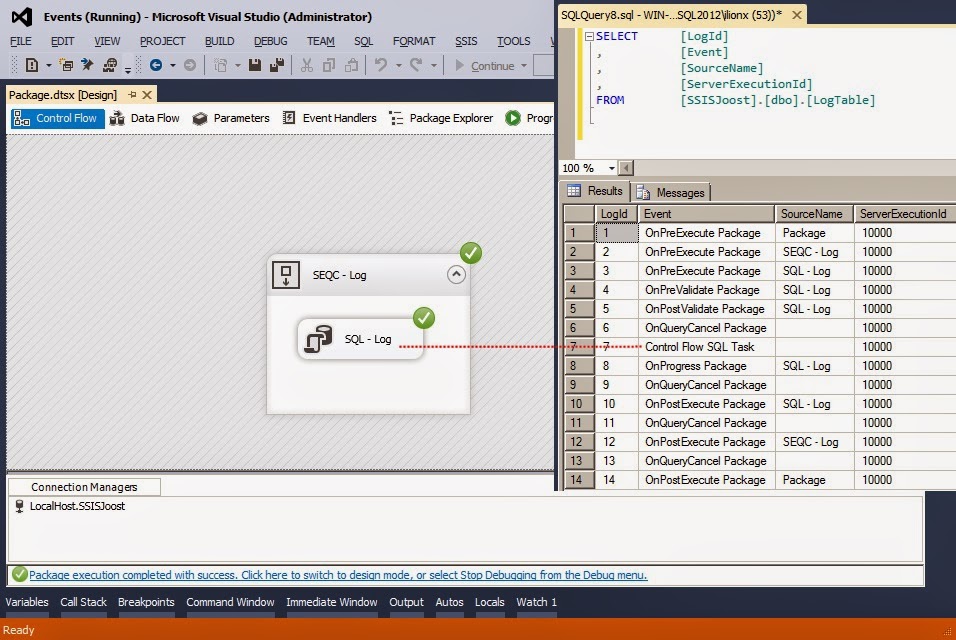The height and width of the screenshot is (640, 956).
Task: Open the Watch 1 window tab
Action: [537, 602]
